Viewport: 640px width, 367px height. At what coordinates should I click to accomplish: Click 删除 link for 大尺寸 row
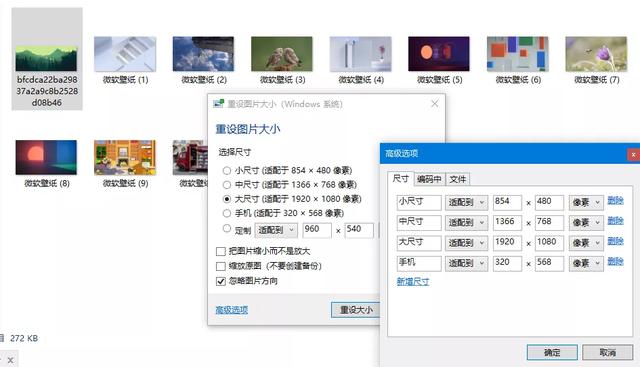click(x=616, y=241)
